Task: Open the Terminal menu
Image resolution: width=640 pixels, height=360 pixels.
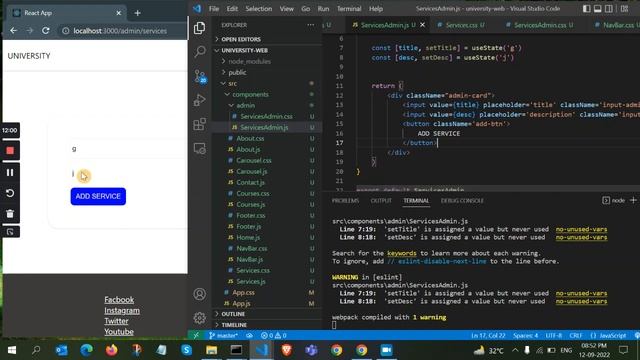Action: tap(349, 9)
